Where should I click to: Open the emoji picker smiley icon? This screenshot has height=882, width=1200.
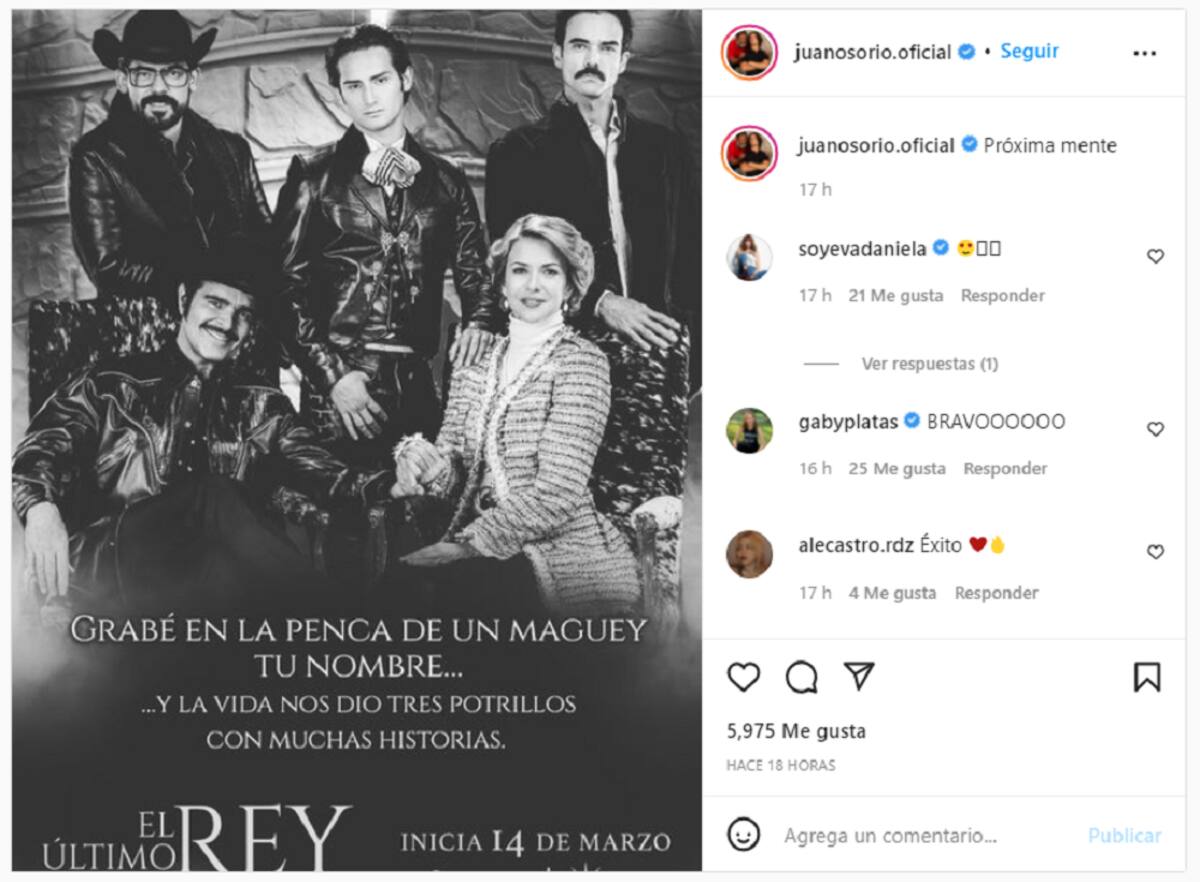pyautogui.click(x=743, y=835)
